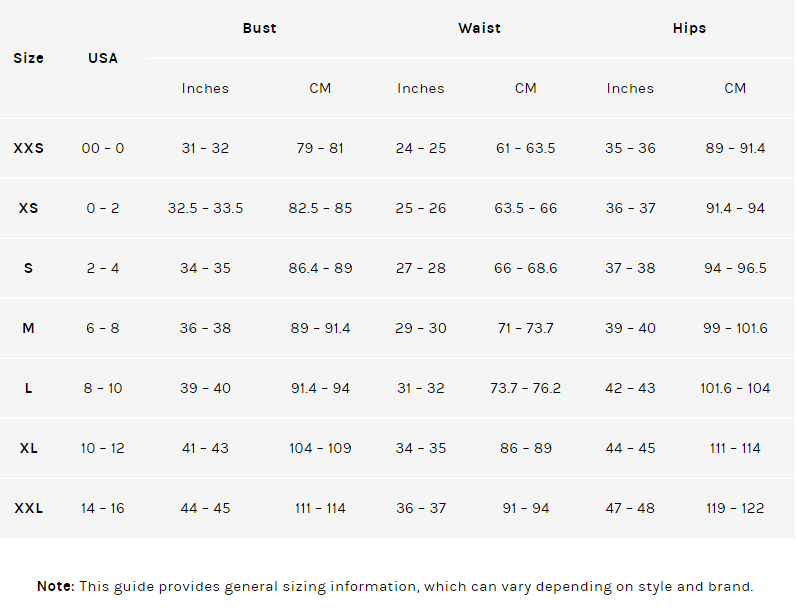The width and height of the screenshot is (796, 612).
Task: Select the Size column header
Action: pyautogui.click(x=28, y=58)
